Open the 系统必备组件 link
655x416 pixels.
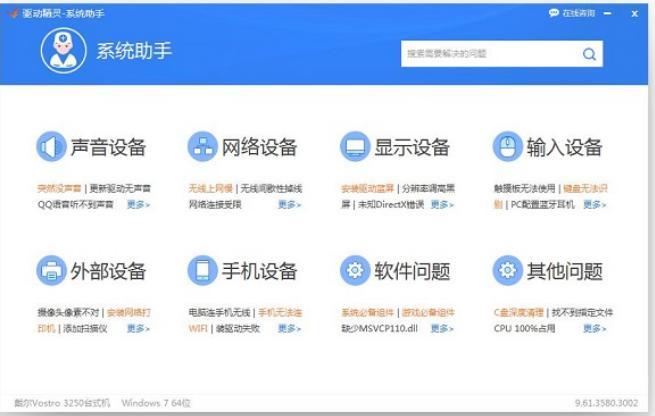click(368, 312)
